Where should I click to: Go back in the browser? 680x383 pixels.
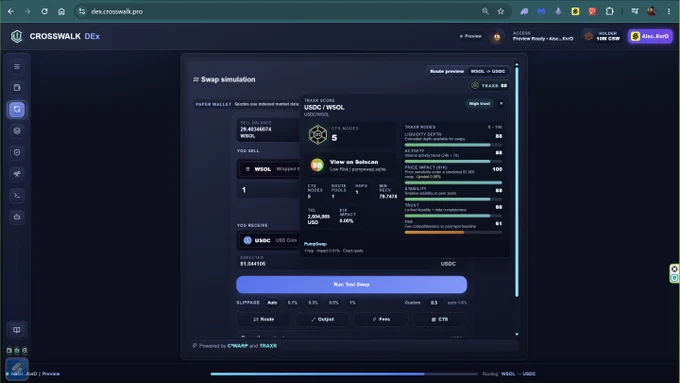coord(11,11)
